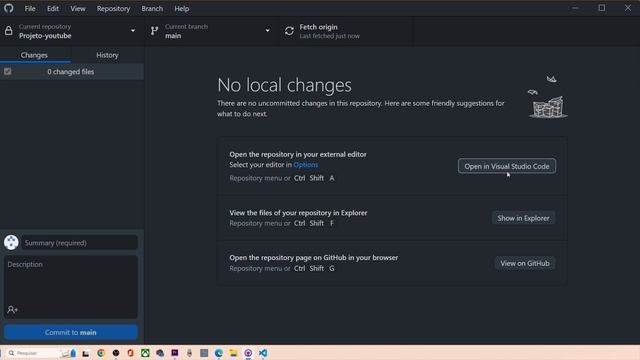
Task: Click the Show in Explorer button
Action: [x=523, y=218]
